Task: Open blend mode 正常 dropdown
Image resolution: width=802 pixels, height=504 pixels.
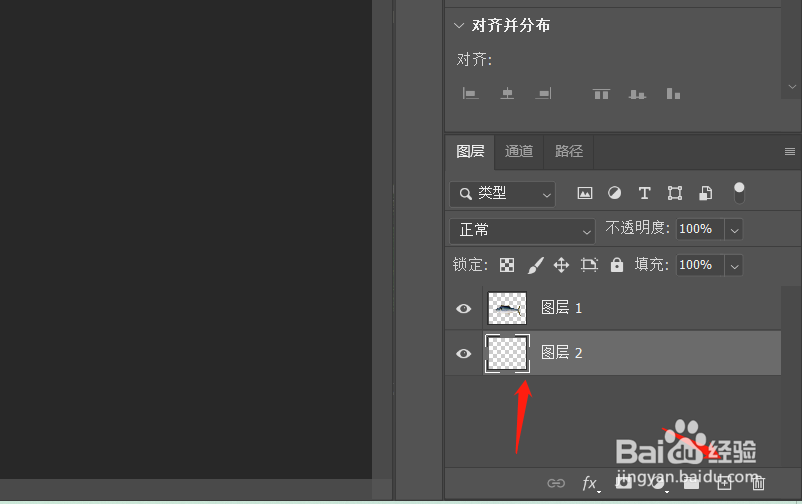Action: click(x=522, y=231)
